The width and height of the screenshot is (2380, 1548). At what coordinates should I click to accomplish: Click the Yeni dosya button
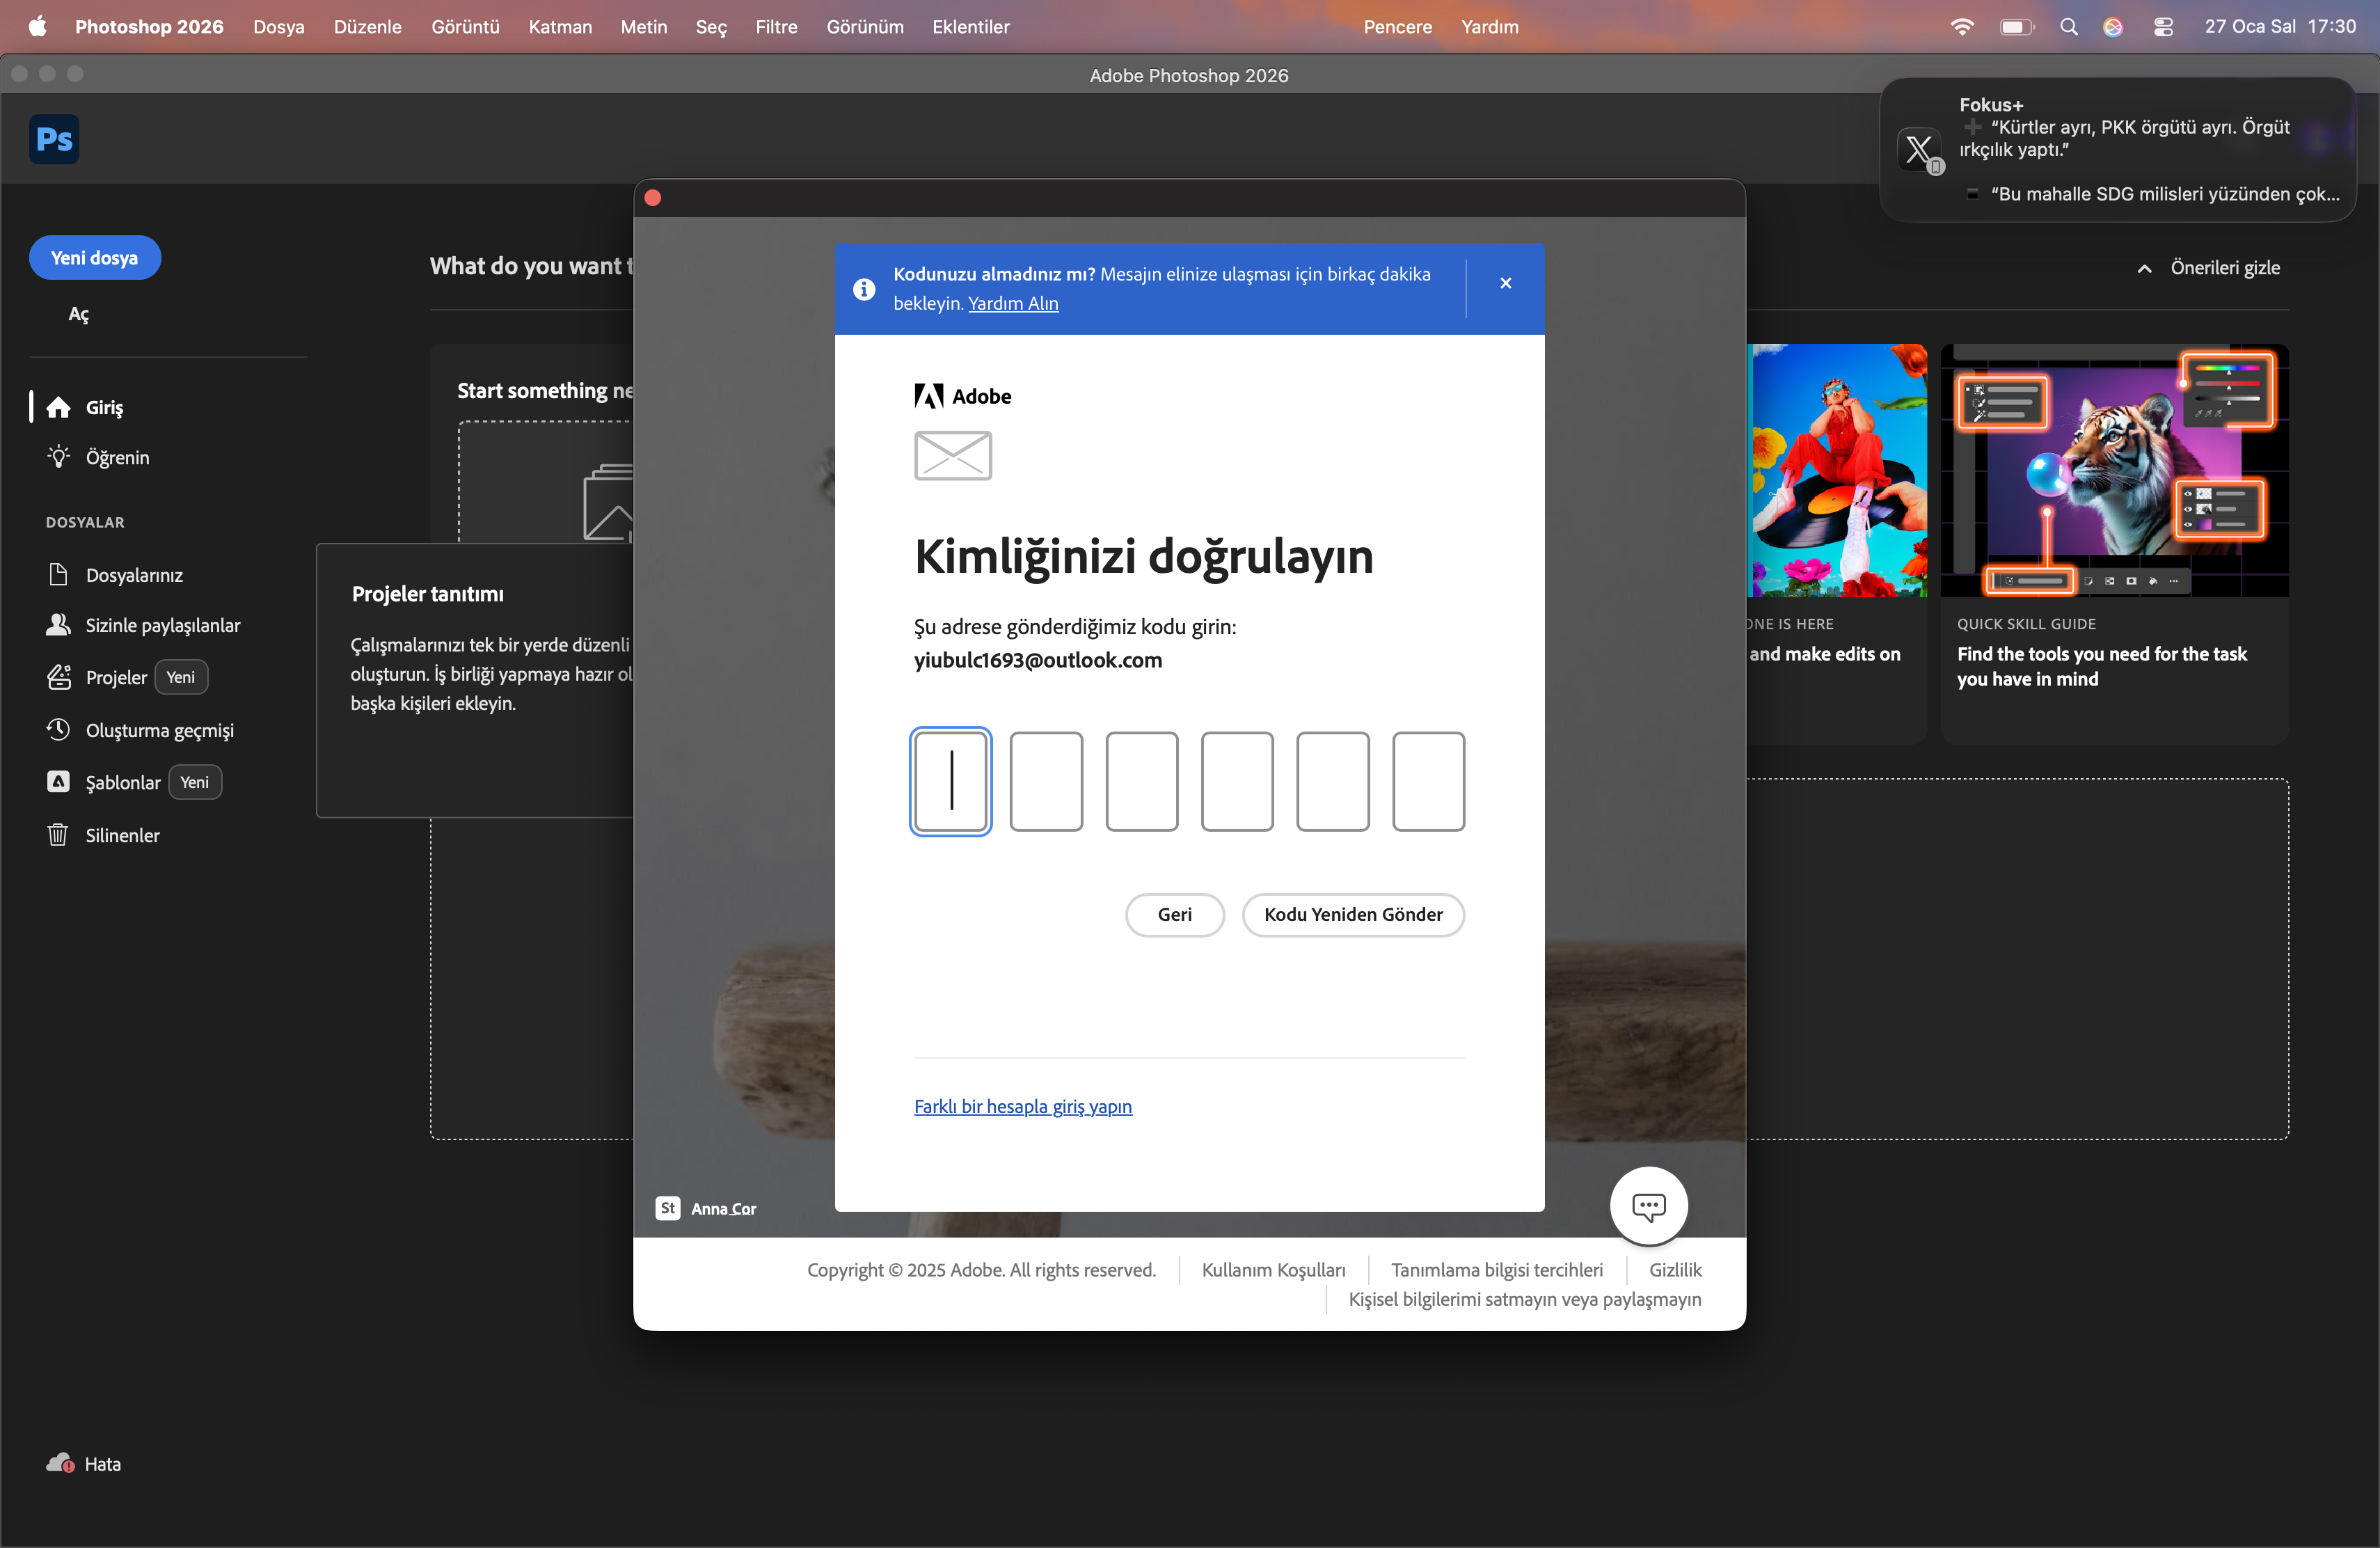95,258
